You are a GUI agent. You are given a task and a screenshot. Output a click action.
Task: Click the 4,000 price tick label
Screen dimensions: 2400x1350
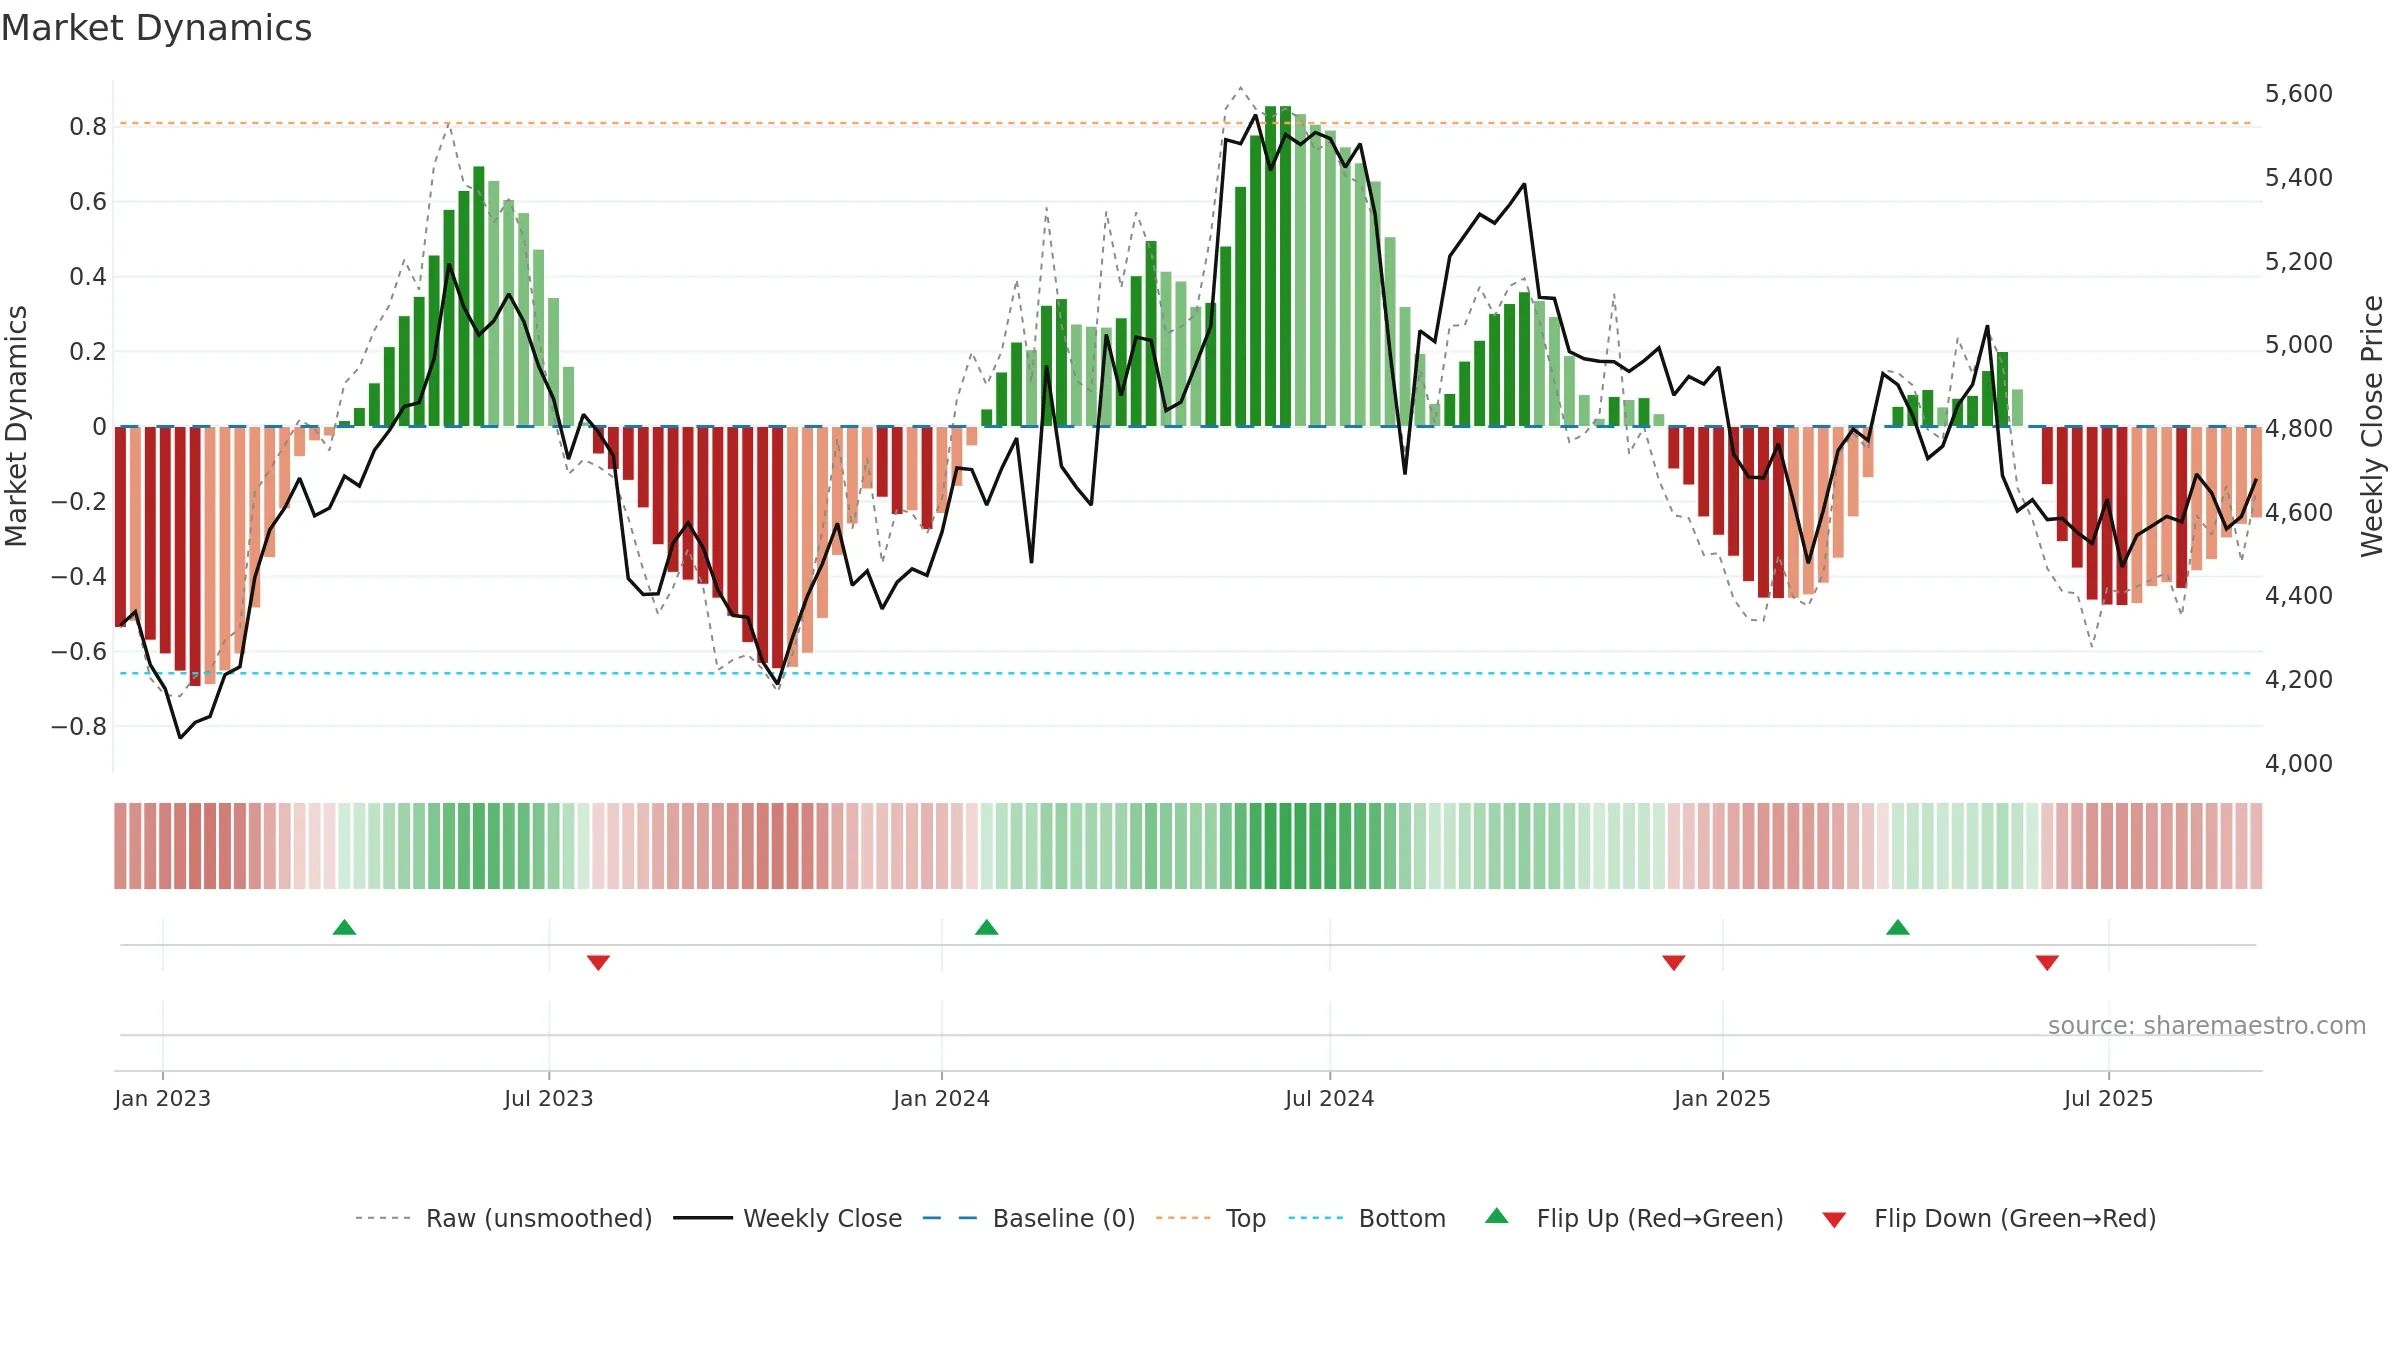coord(2298,763)
